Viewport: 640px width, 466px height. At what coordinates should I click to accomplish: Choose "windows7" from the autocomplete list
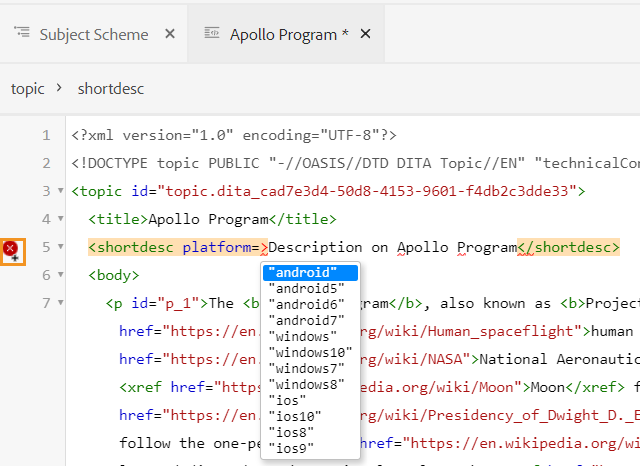coord(310,368)
